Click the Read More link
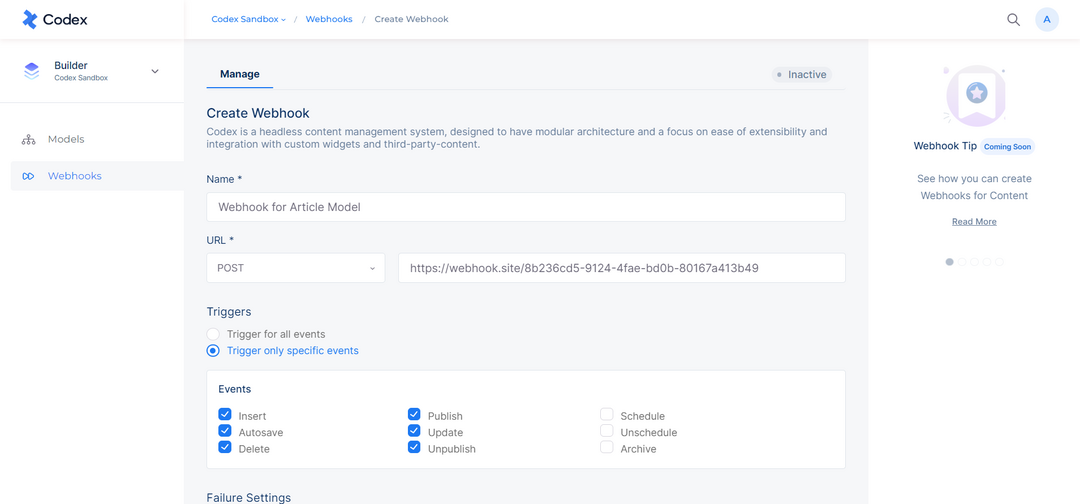 pyautogui.click(x=974, y=222)
